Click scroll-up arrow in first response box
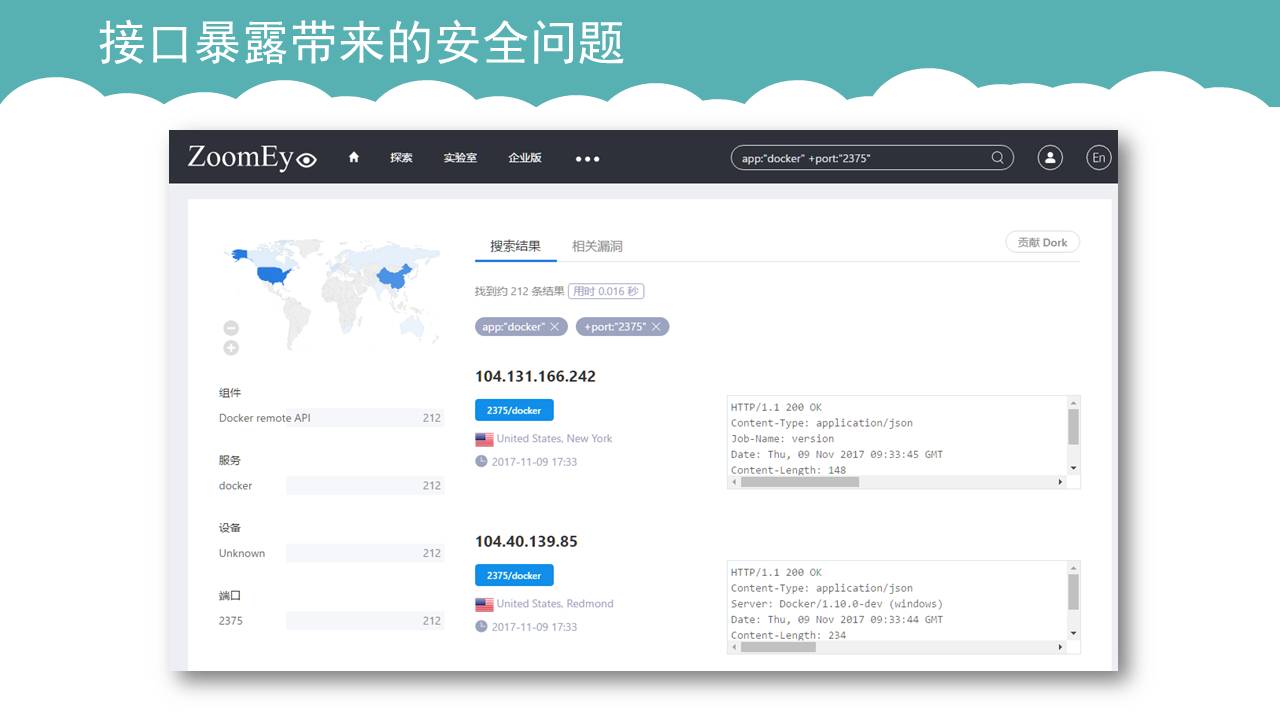 coord(1073,402)
